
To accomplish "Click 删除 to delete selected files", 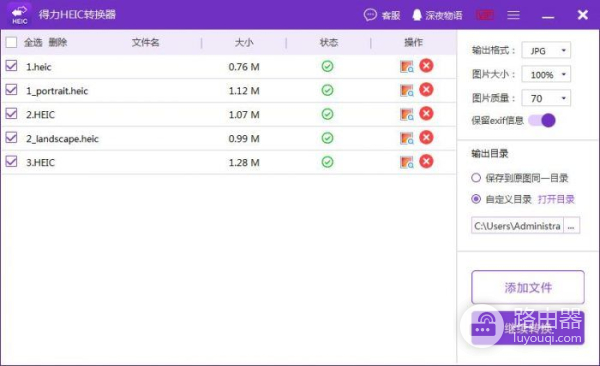I will [x=57, y=42].
